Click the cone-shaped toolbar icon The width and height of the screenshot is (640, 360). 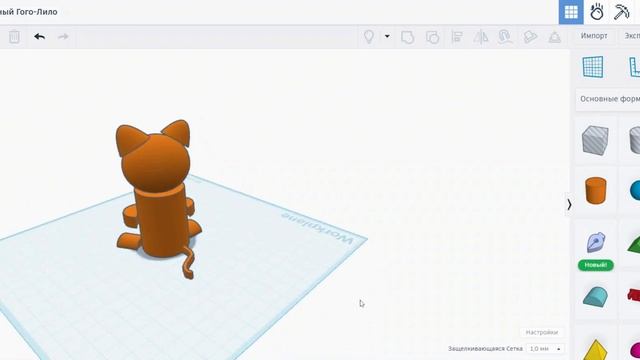554,37
